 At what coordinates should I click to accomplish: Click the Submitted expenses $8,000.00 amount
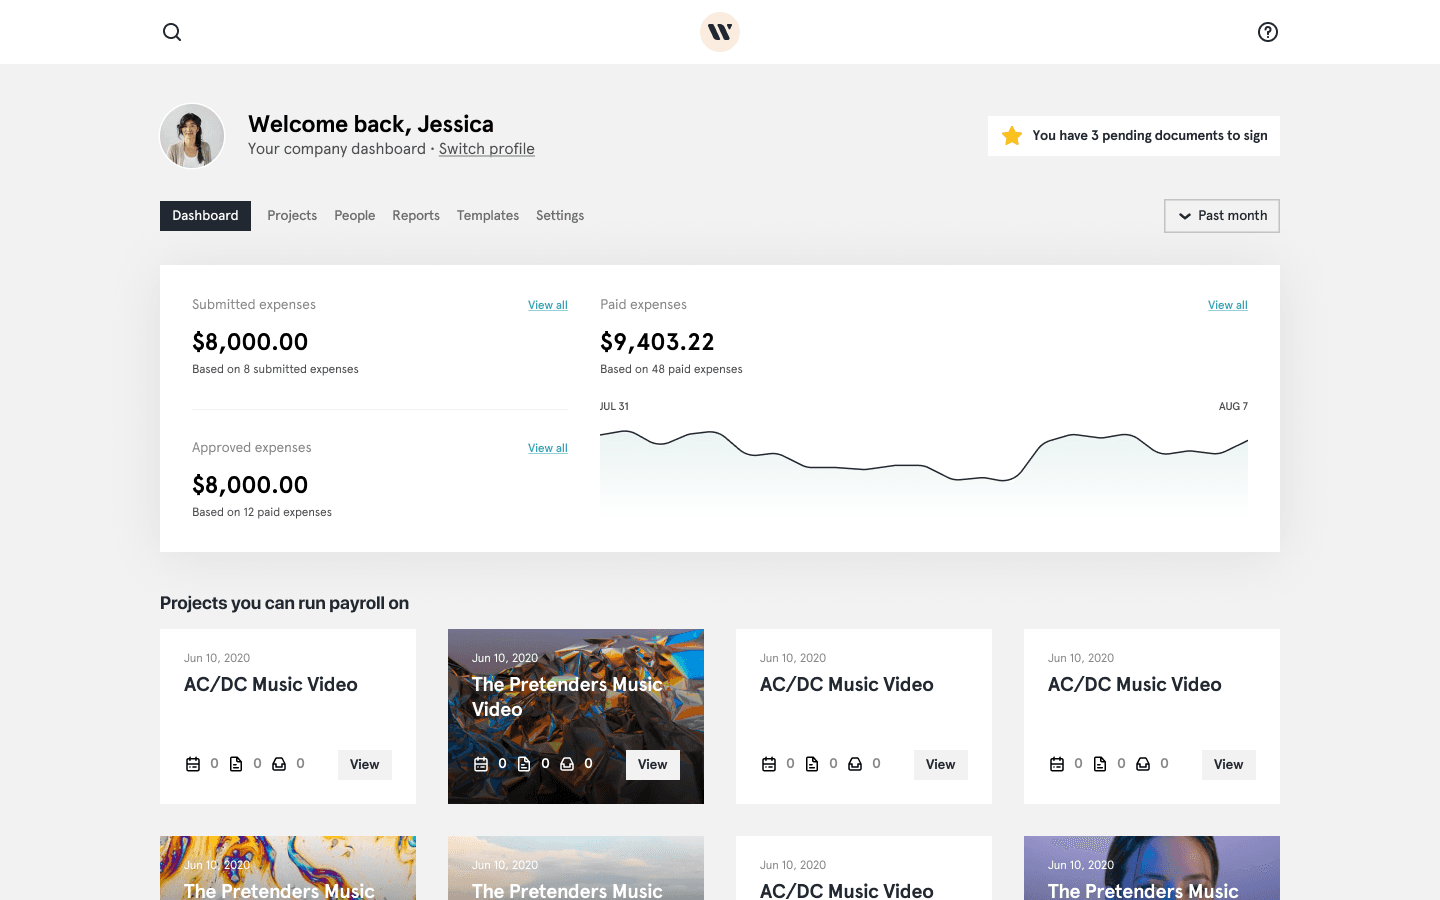point(250,342)
